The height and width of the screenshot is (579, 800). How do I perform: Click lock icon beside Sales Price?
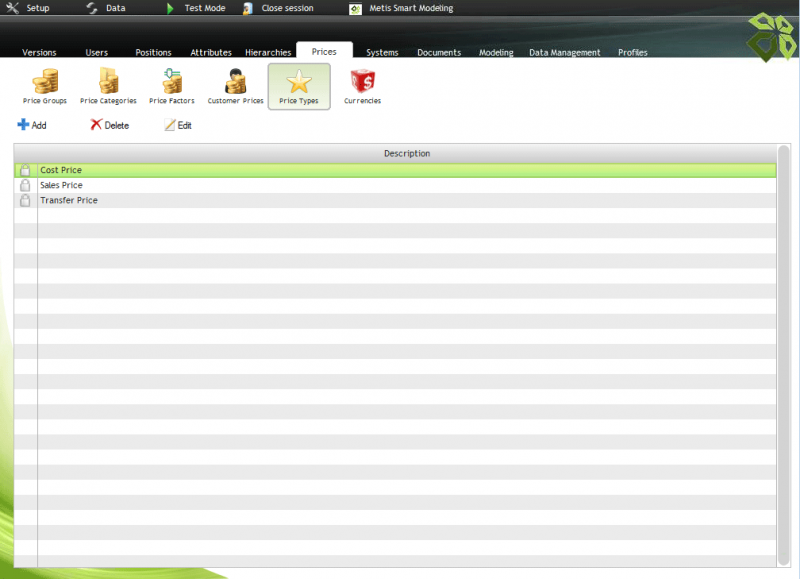coord(25,186)
